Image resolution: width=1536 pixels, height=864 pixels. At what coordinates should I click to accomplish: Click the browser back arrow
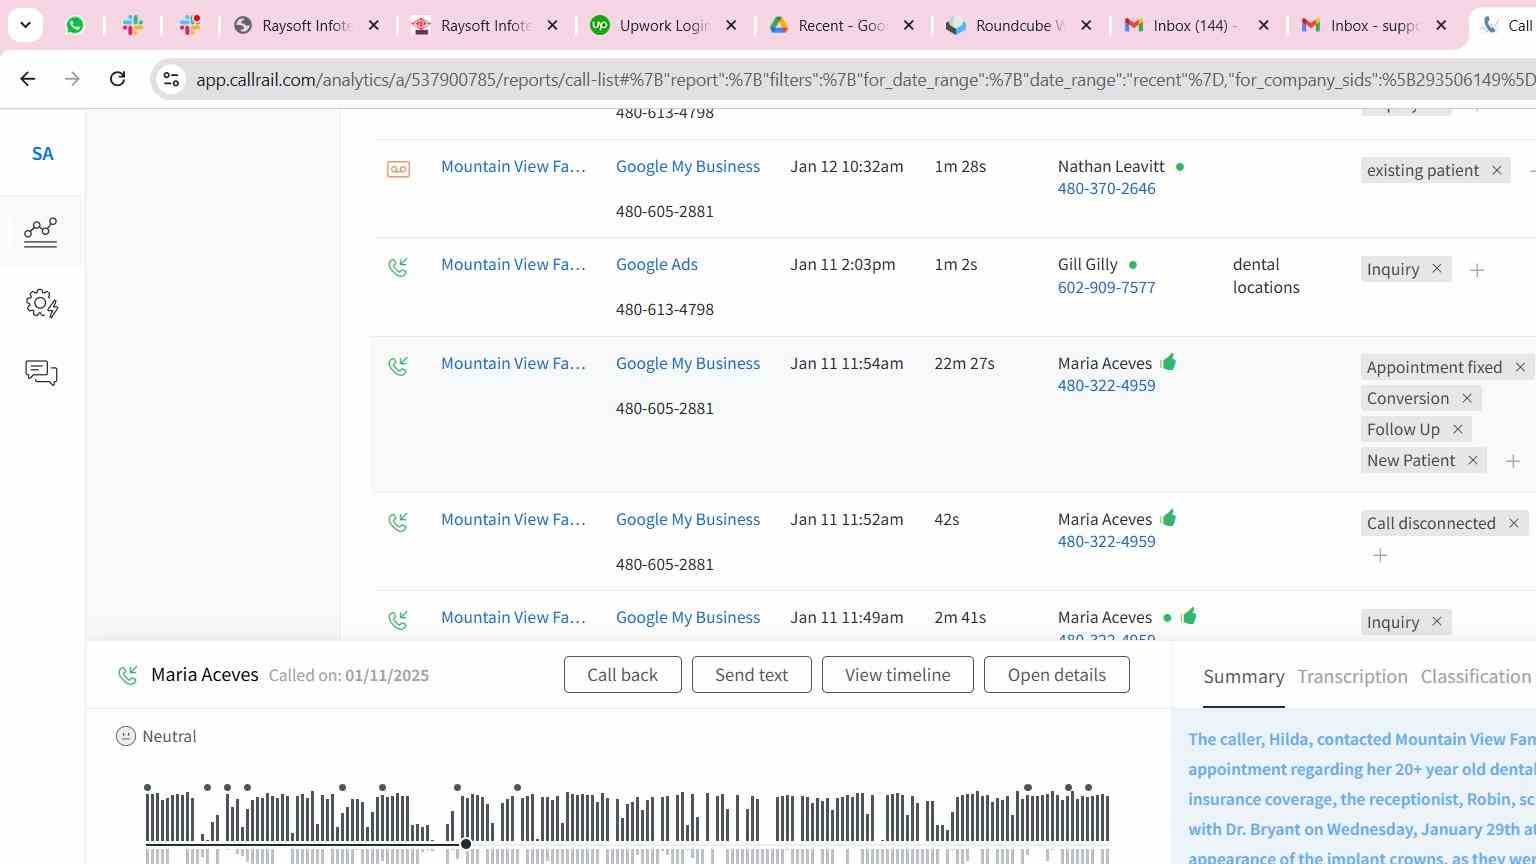pyautogui.click(x=28, y=79)
